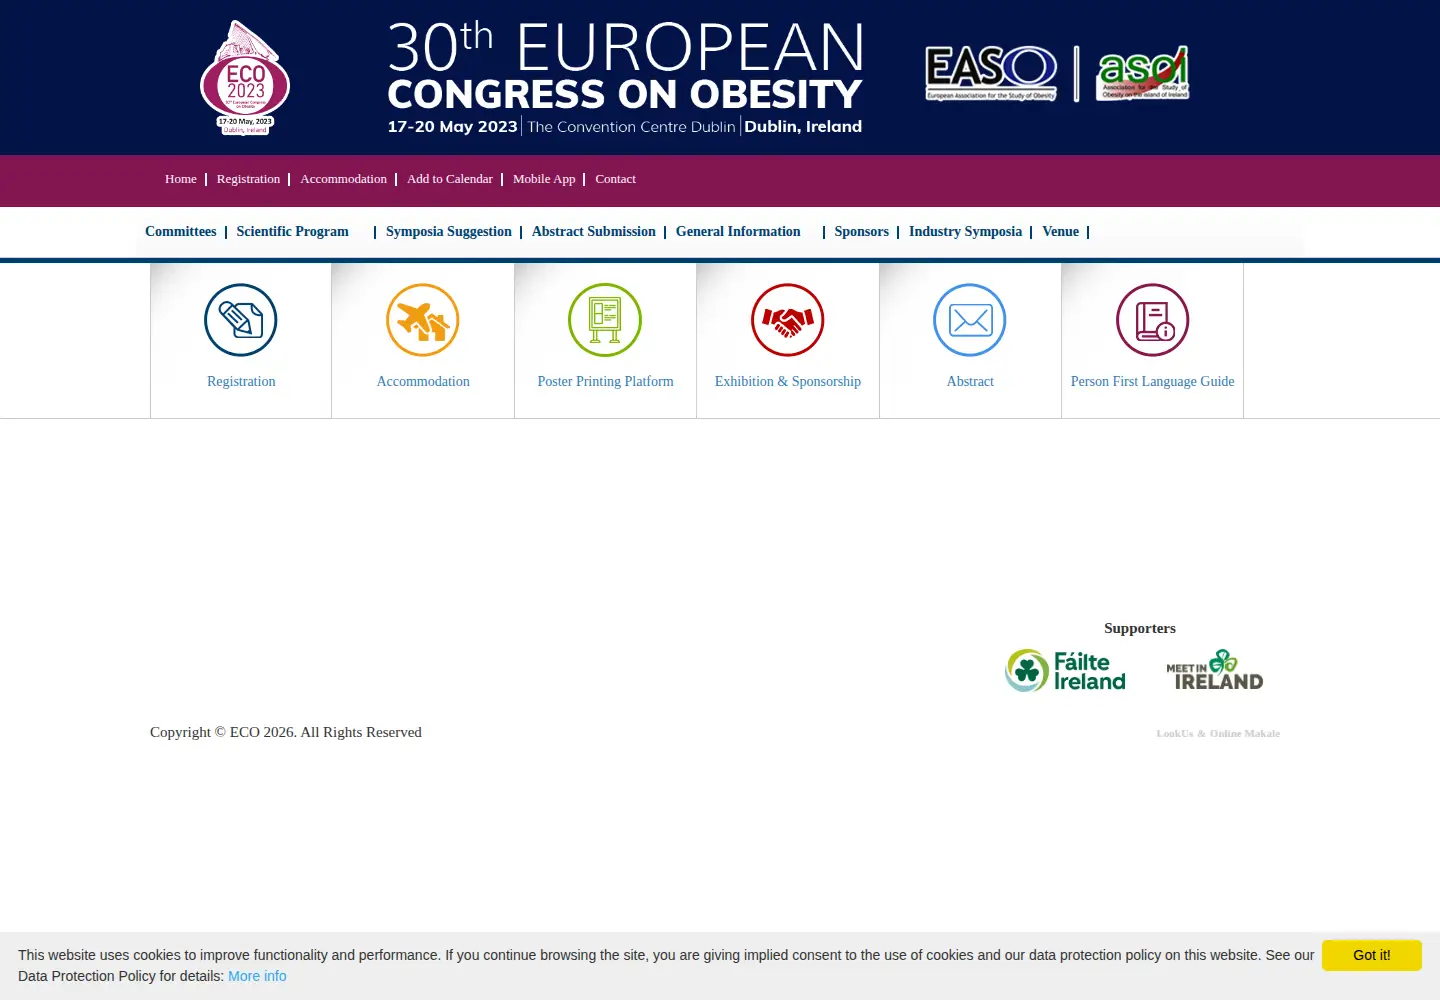Click the Registration pencil-and-paper icon

click(x=241, y=320)
